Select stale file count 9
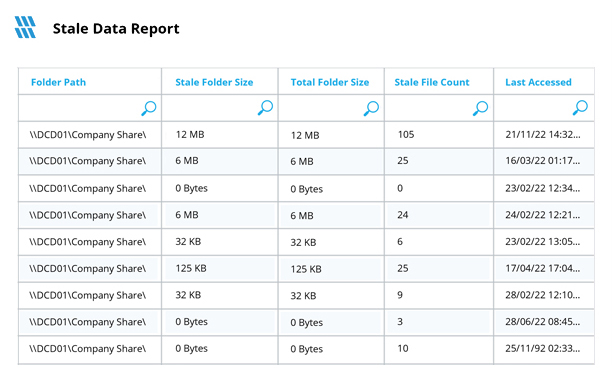The width and height of the screenshot is (612, 382). point(400,295)
